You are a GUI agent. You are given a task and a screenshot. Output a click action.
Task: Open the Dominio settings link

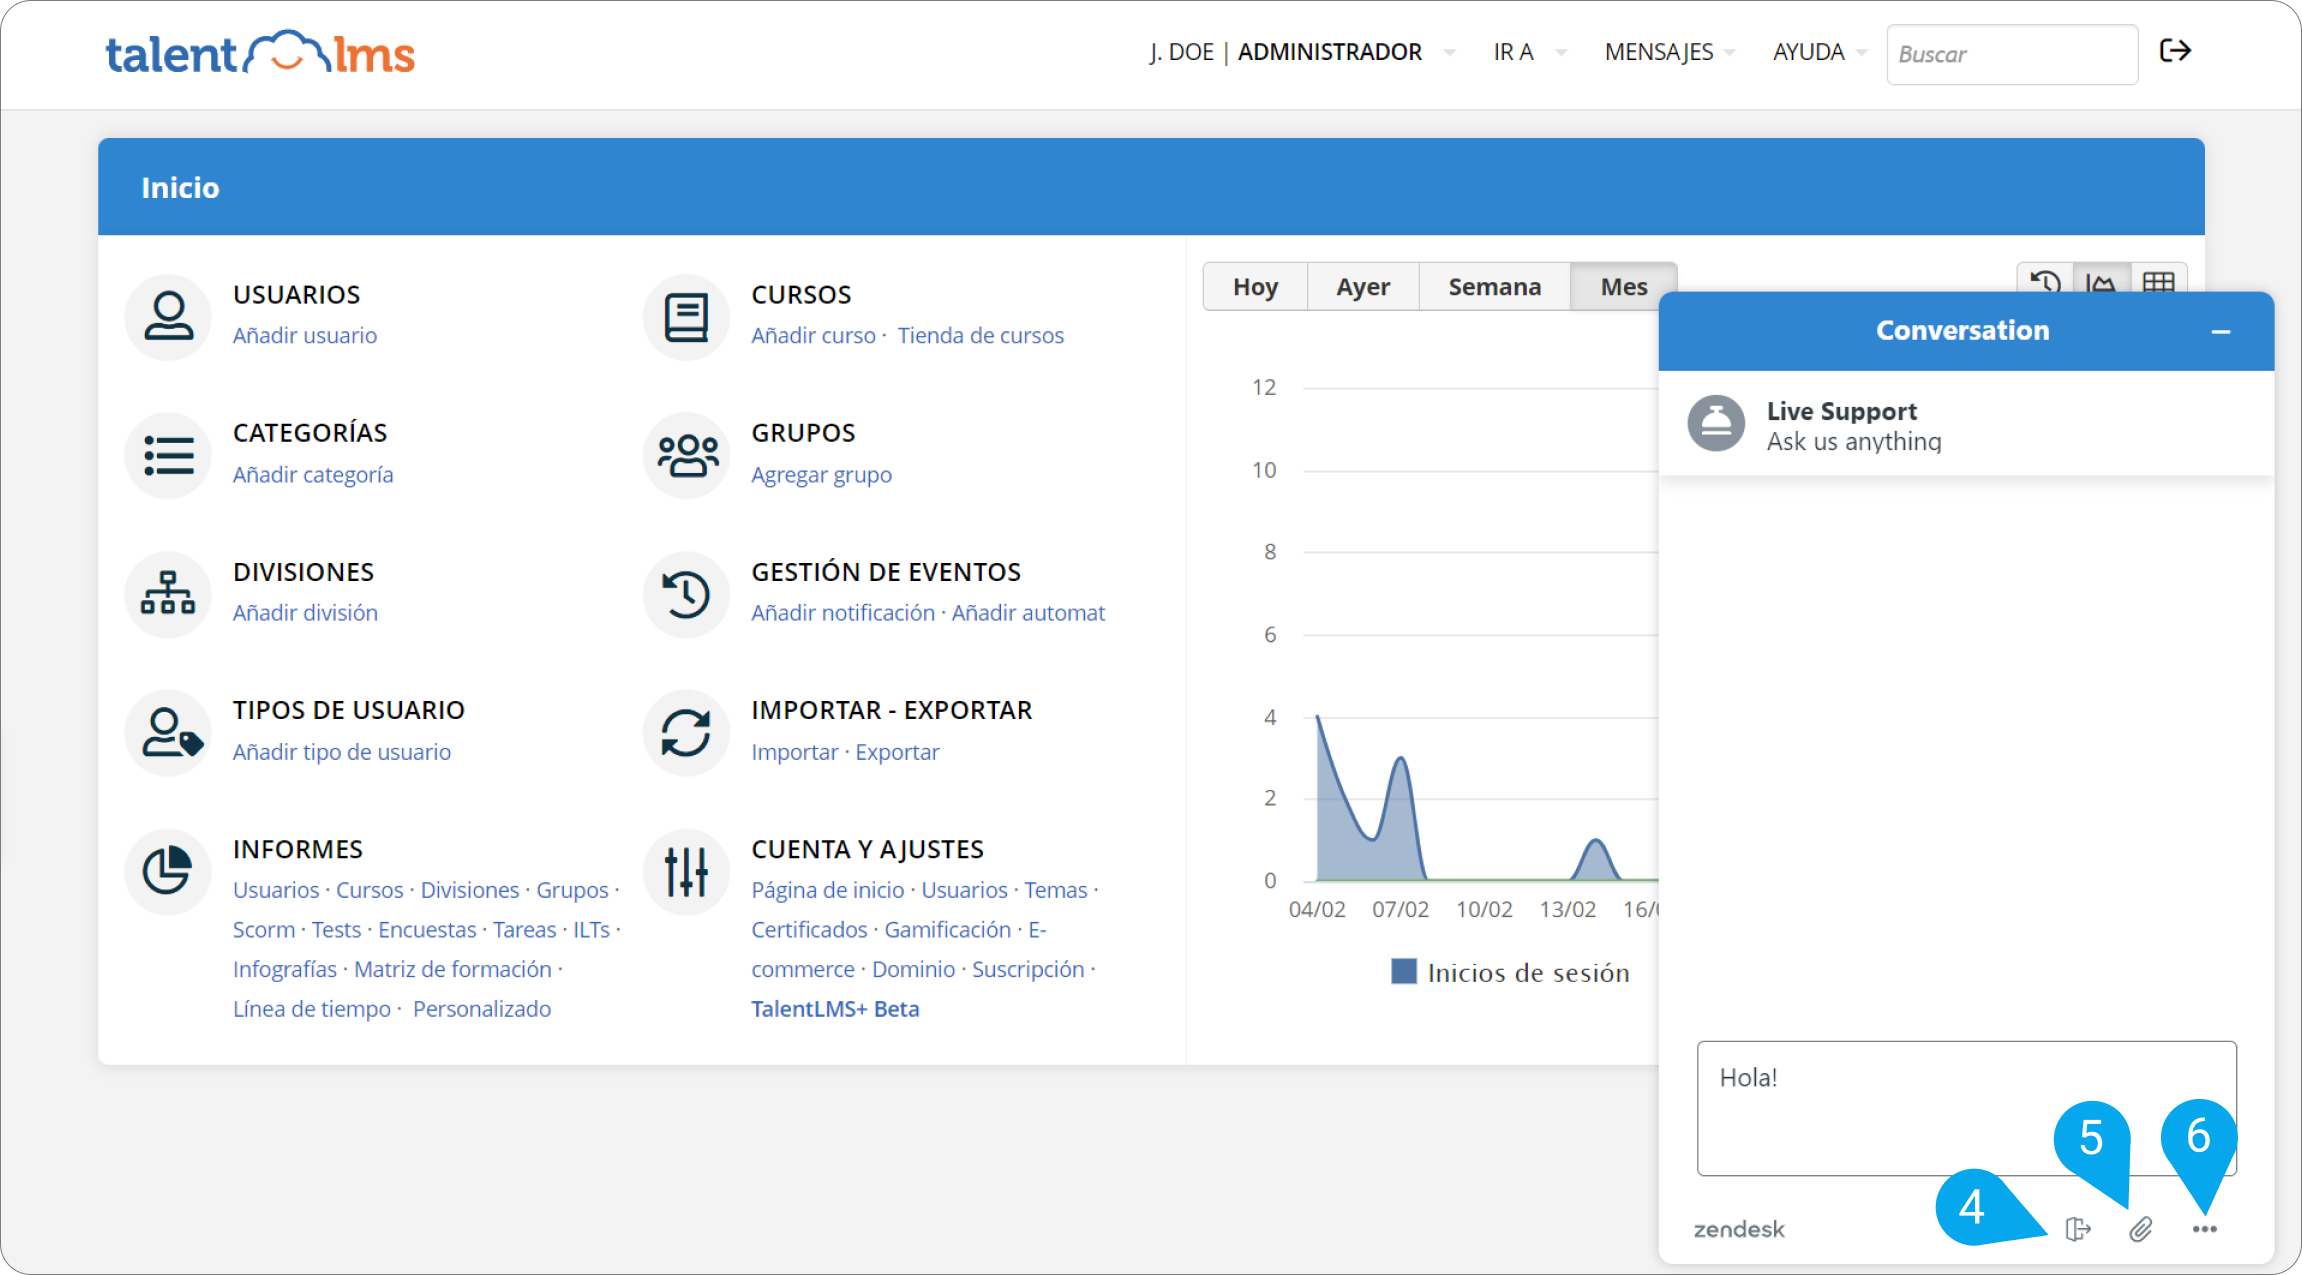coord(913,969)
